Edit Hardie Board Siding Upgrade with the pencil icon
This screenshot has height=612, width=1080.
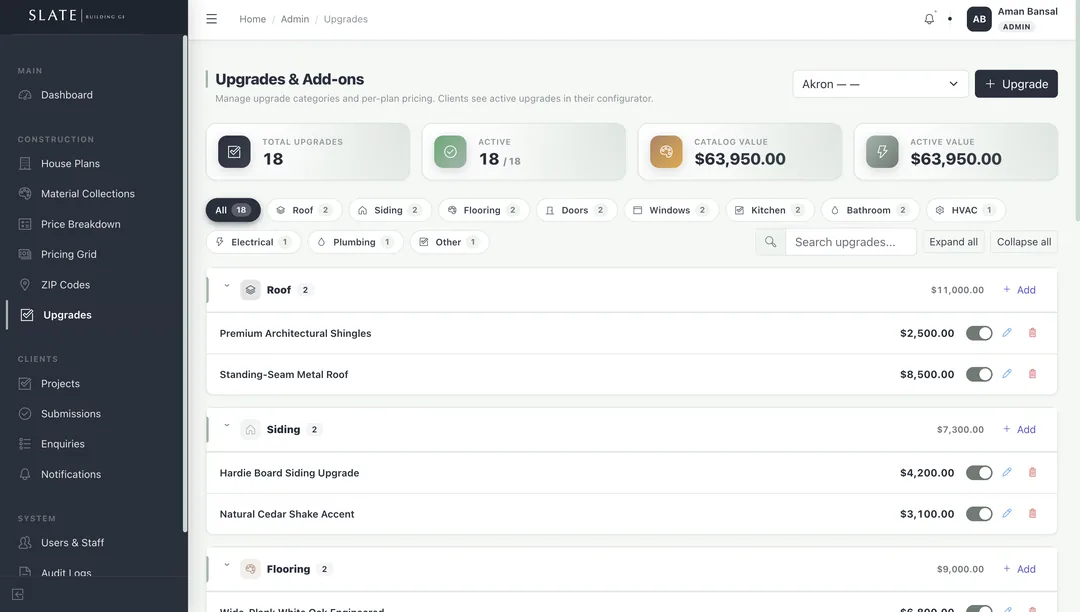1007,473
